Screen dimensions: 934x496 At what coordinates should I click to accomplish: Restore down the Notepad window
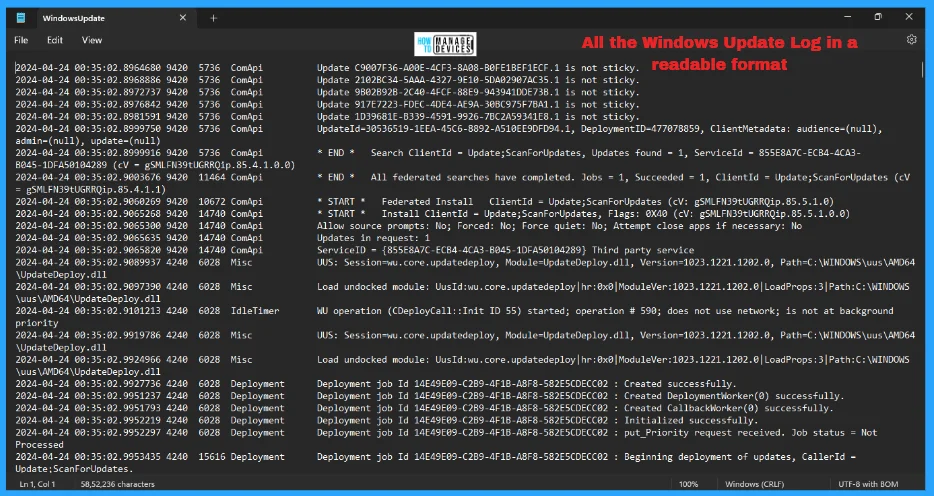(x=877, y=17)
